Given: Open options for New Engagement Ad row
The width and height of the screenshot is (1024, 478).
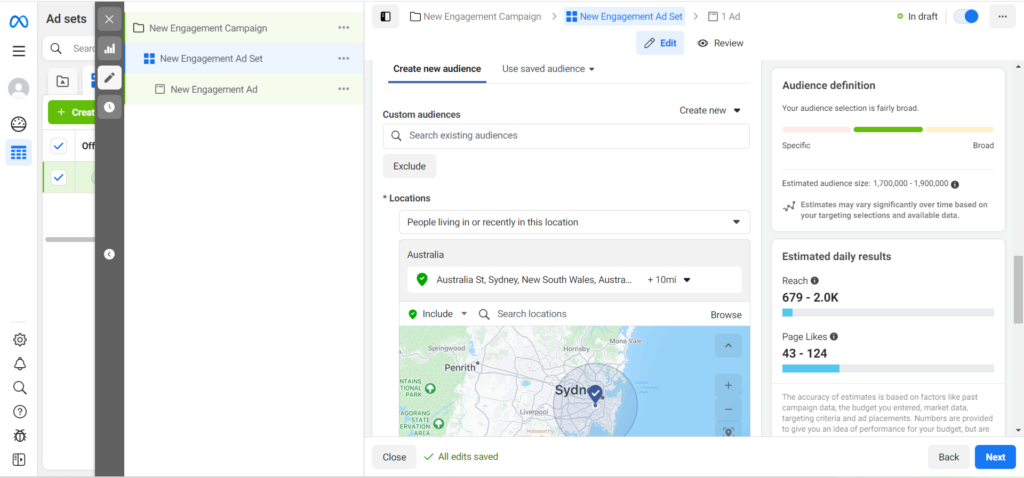Looking at the screenshot, I should (344, 89).
